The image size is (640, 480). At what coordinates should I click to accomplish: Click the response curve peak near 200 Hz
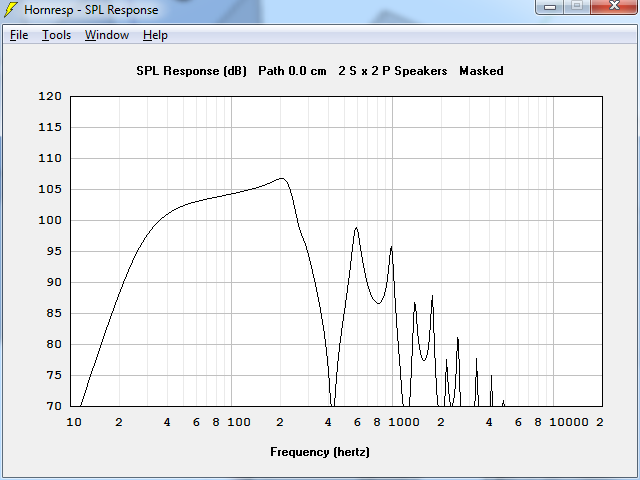tap(282, 178)
